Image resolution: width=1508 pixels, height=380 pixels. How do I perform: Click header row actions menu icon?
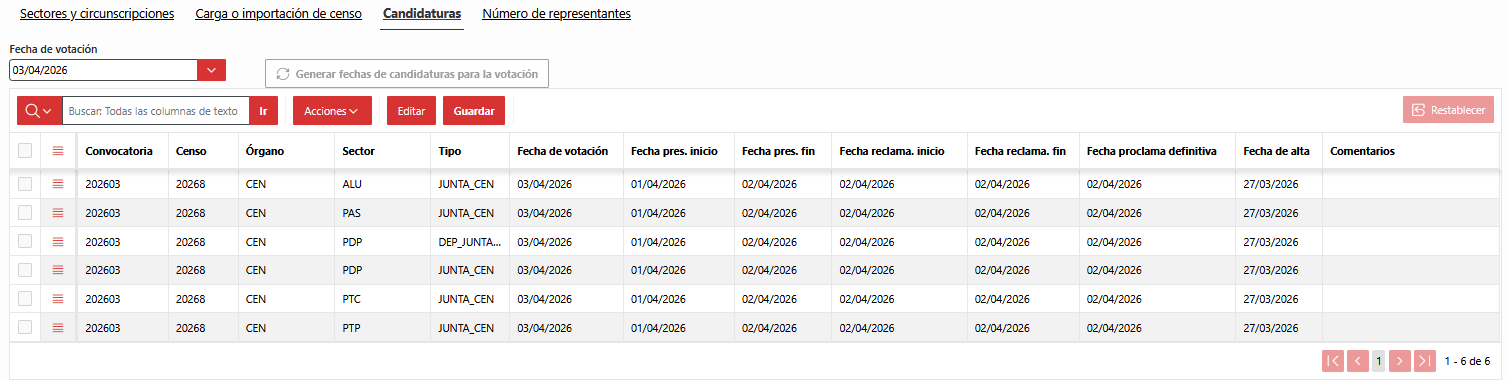tap(58, 151)
